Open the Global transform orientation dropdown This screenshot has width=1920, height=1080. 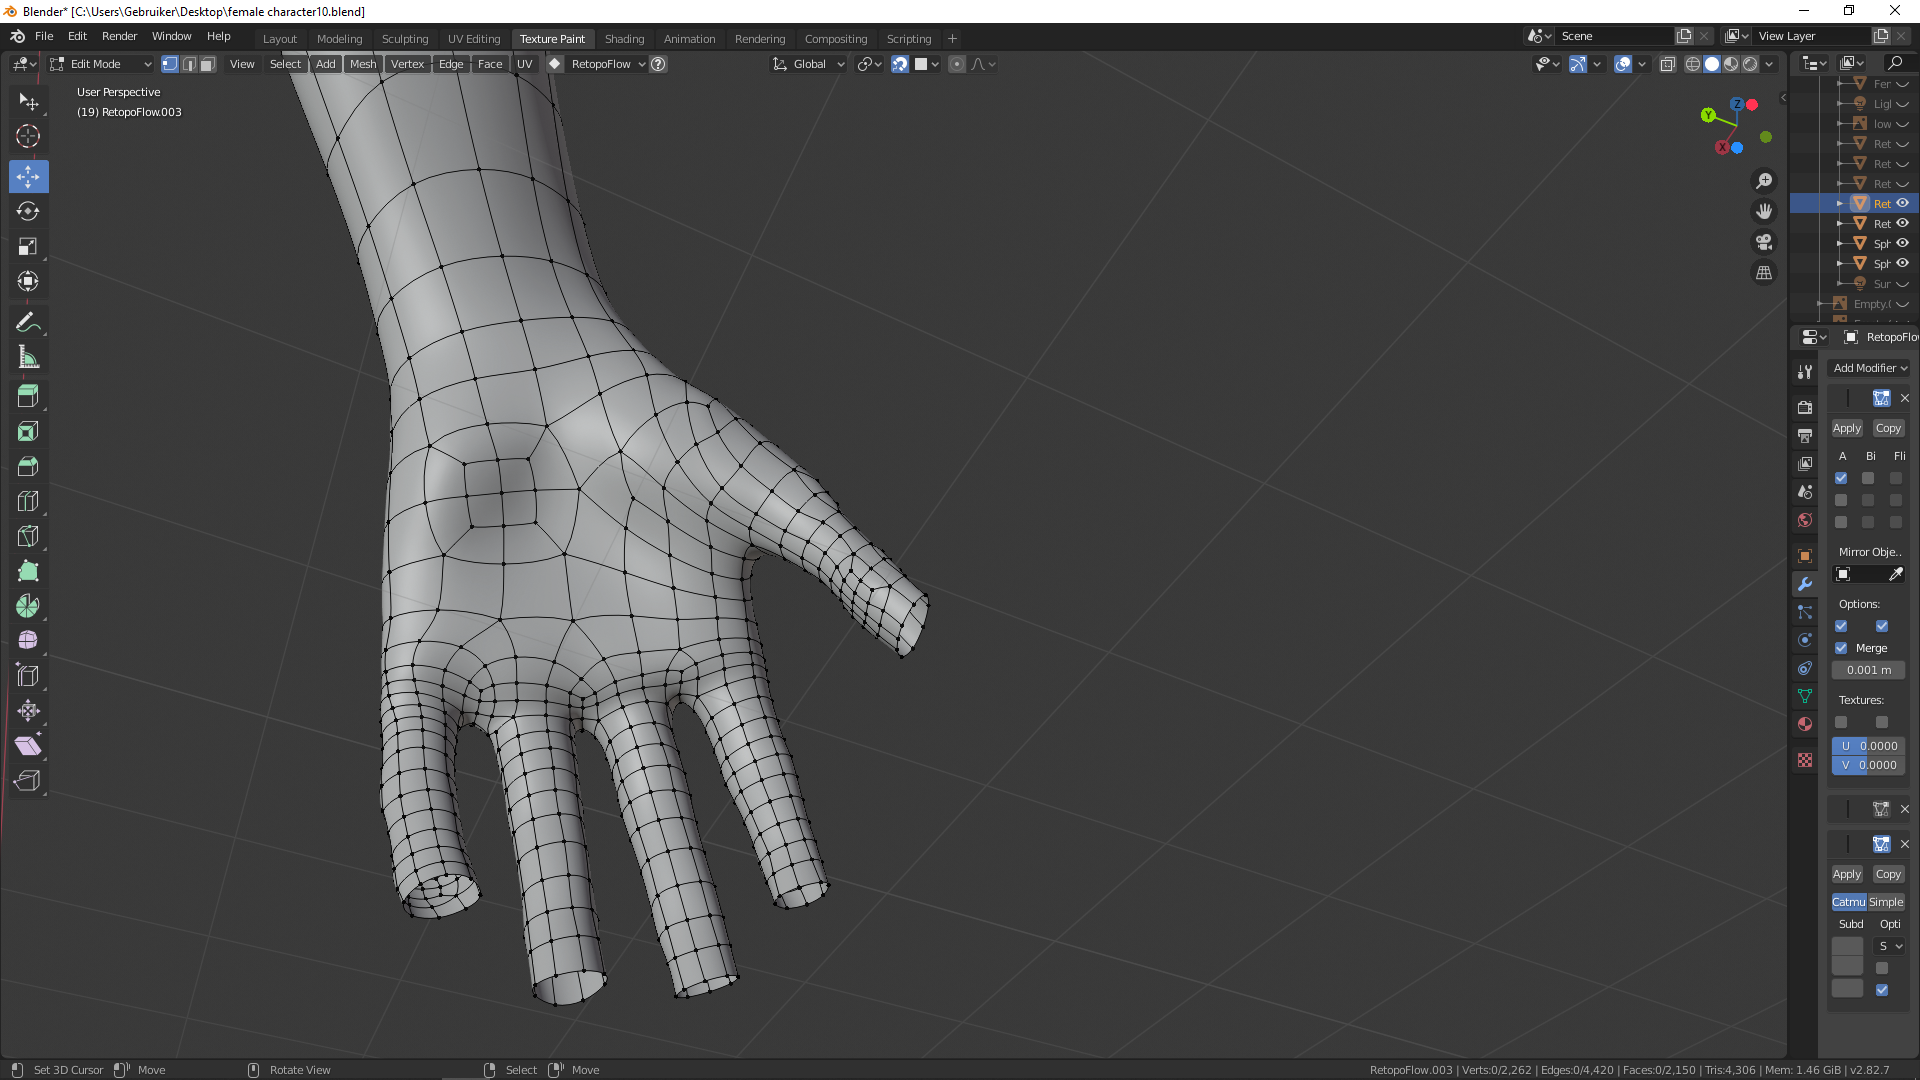(x=809, y=64)
